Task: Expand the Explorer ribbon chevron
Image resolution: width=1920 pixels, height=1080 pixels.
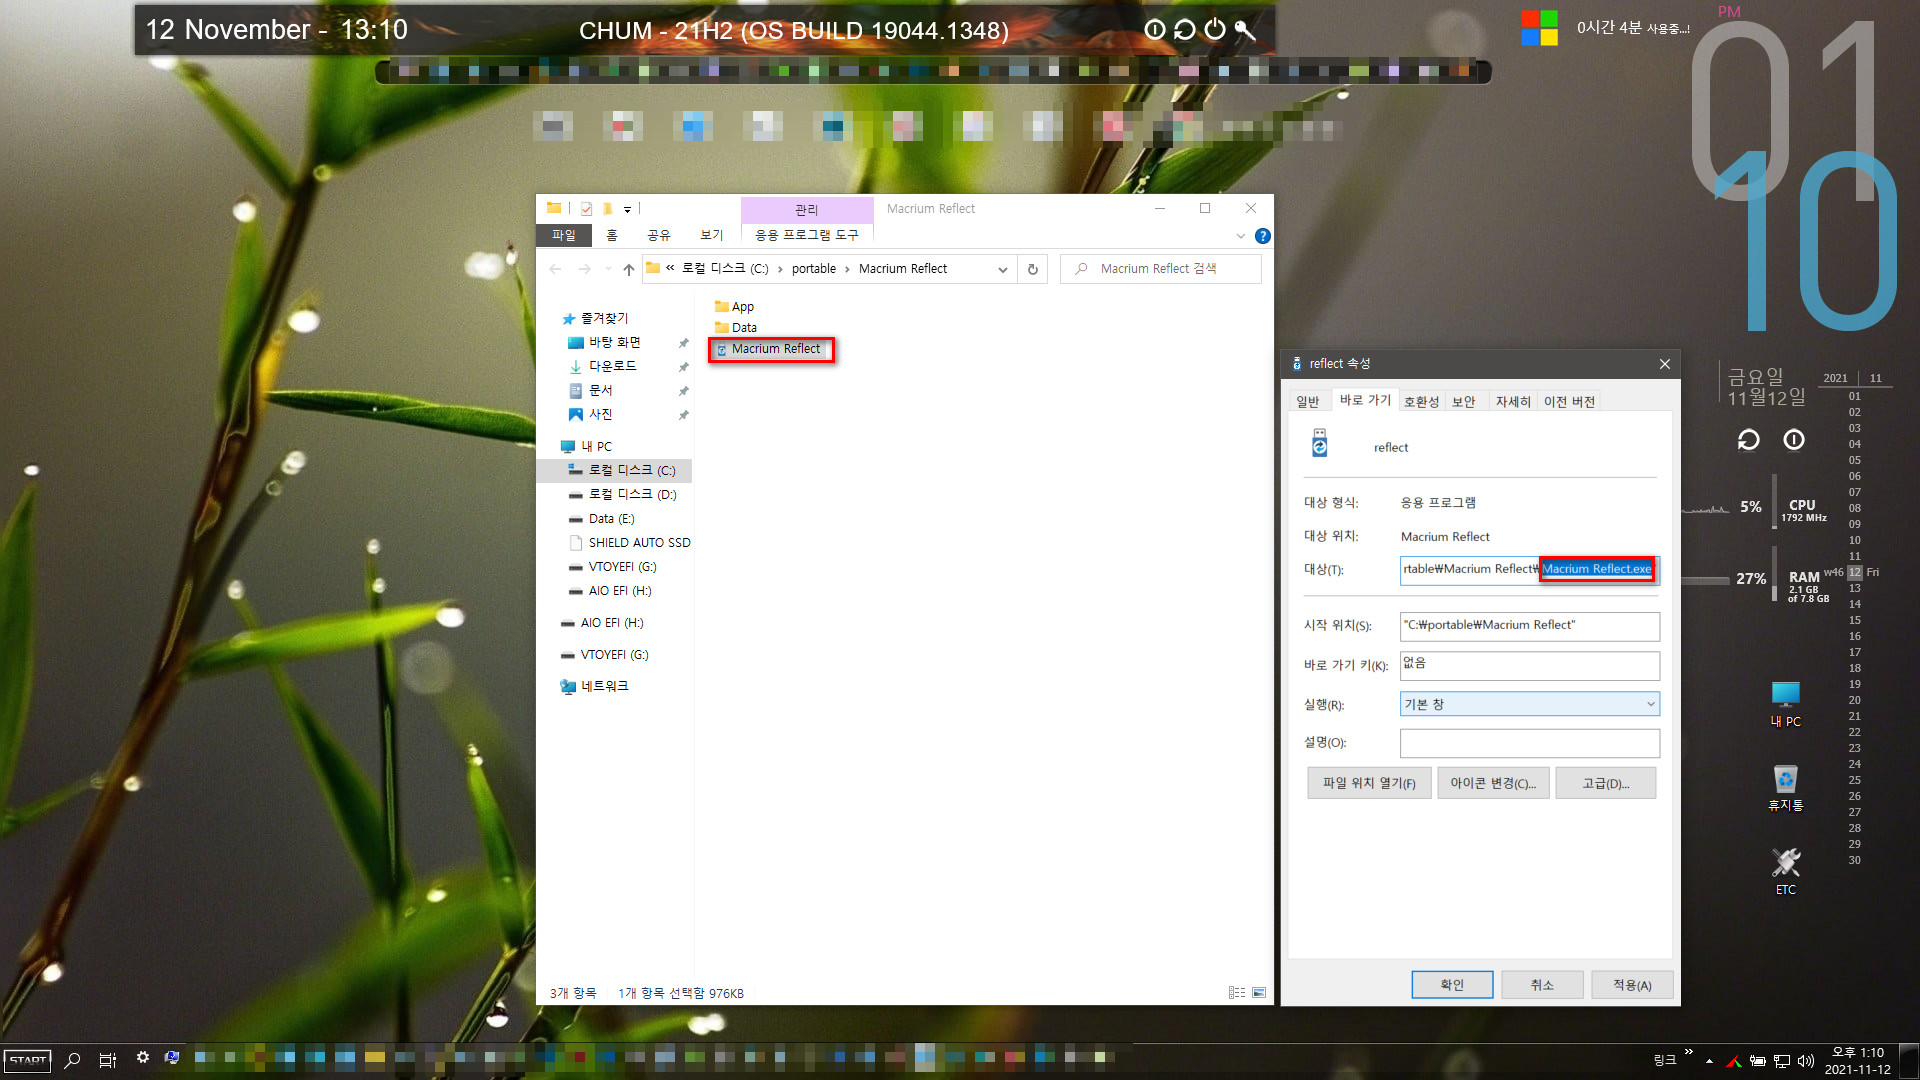Action: 1241,236
